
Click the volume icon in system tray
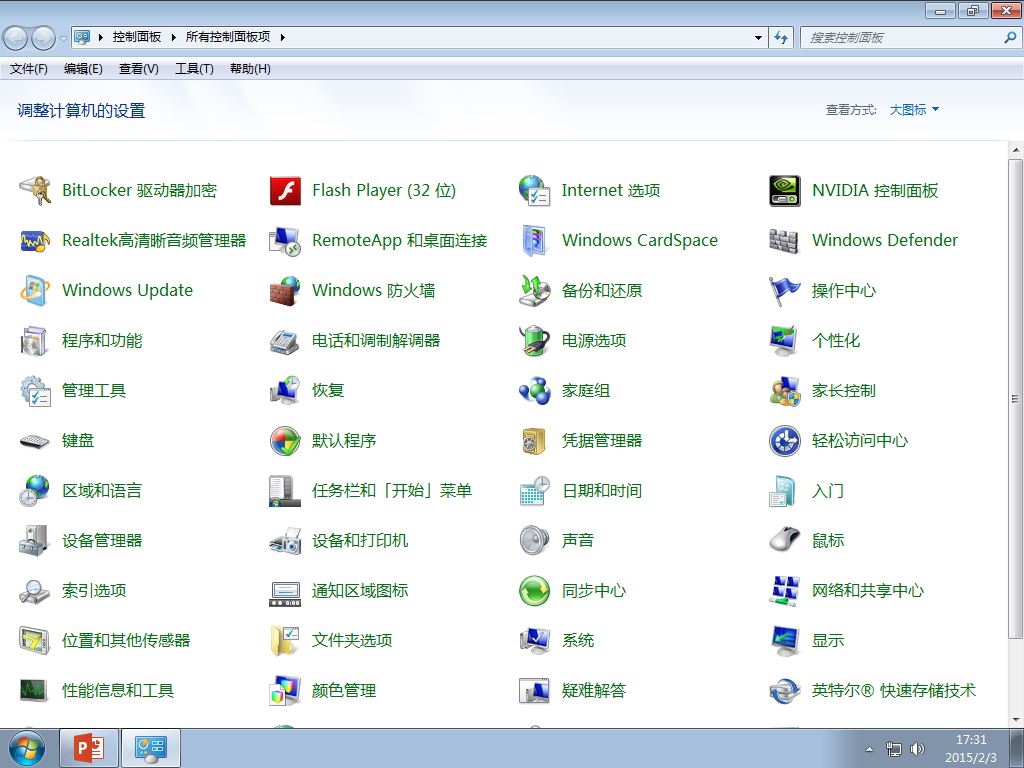[x=918, y=749]
